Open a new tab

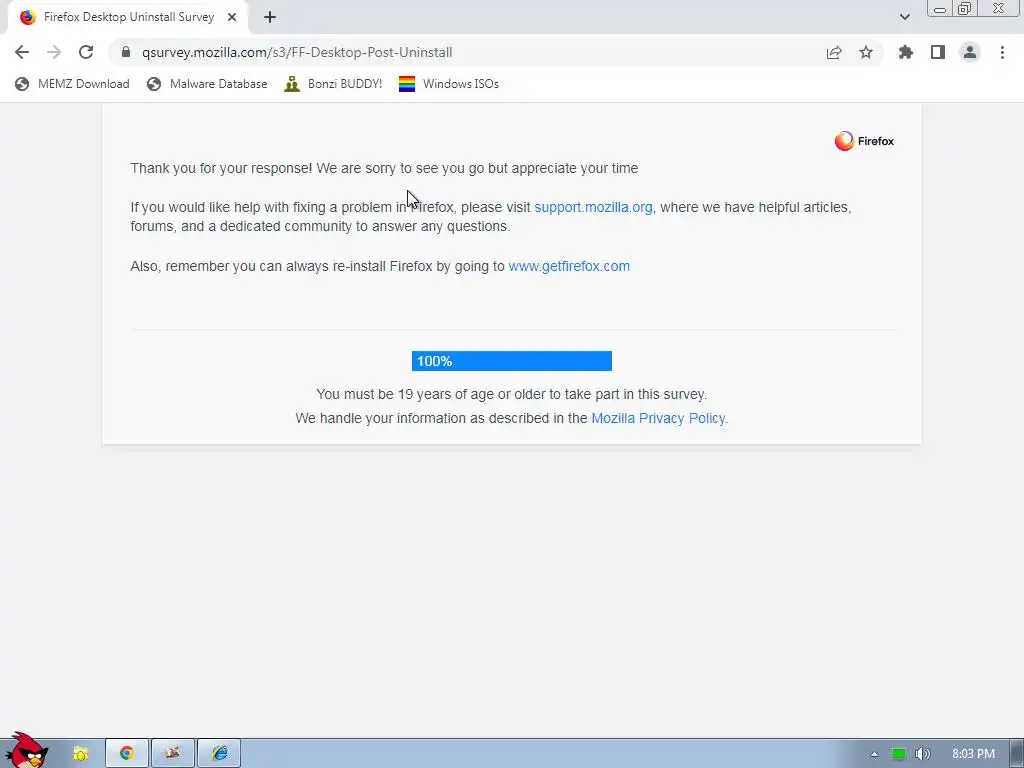[270, 17]
